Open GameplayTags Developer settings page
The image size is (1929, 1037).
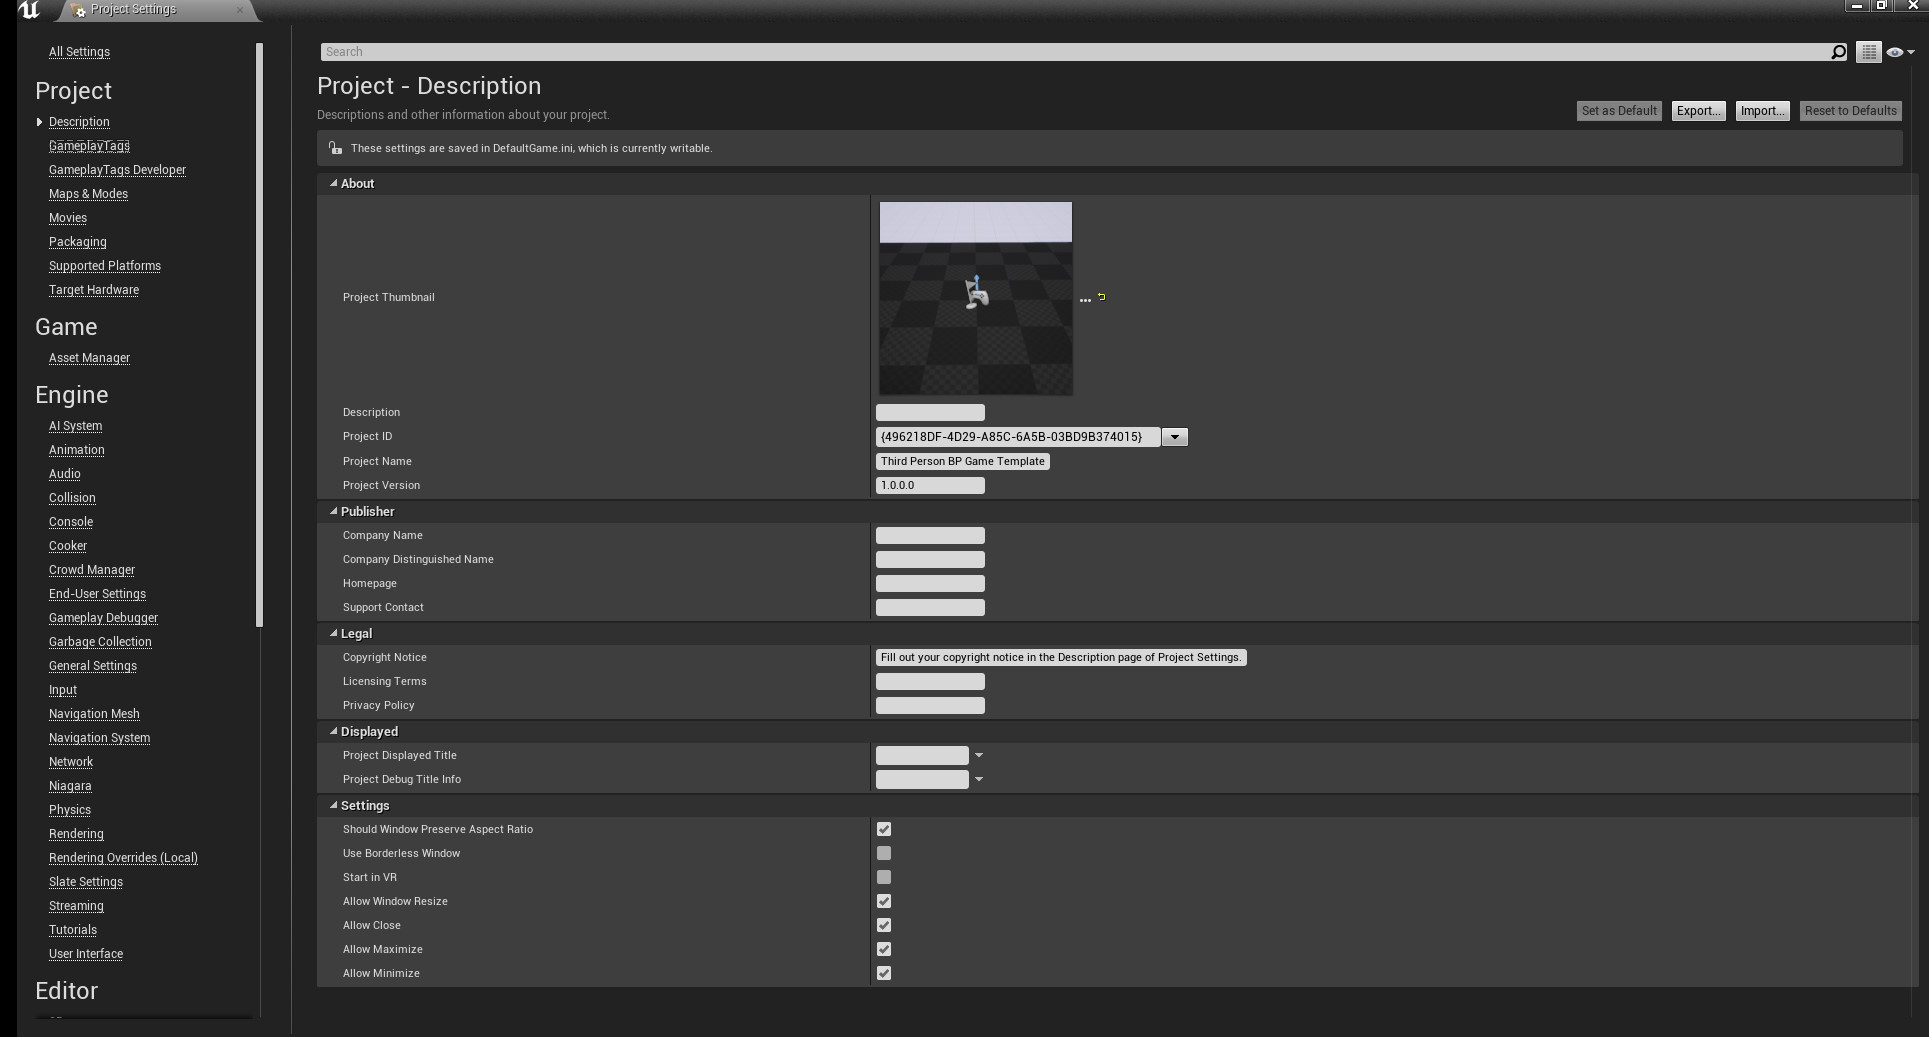[x=117, y=170]
